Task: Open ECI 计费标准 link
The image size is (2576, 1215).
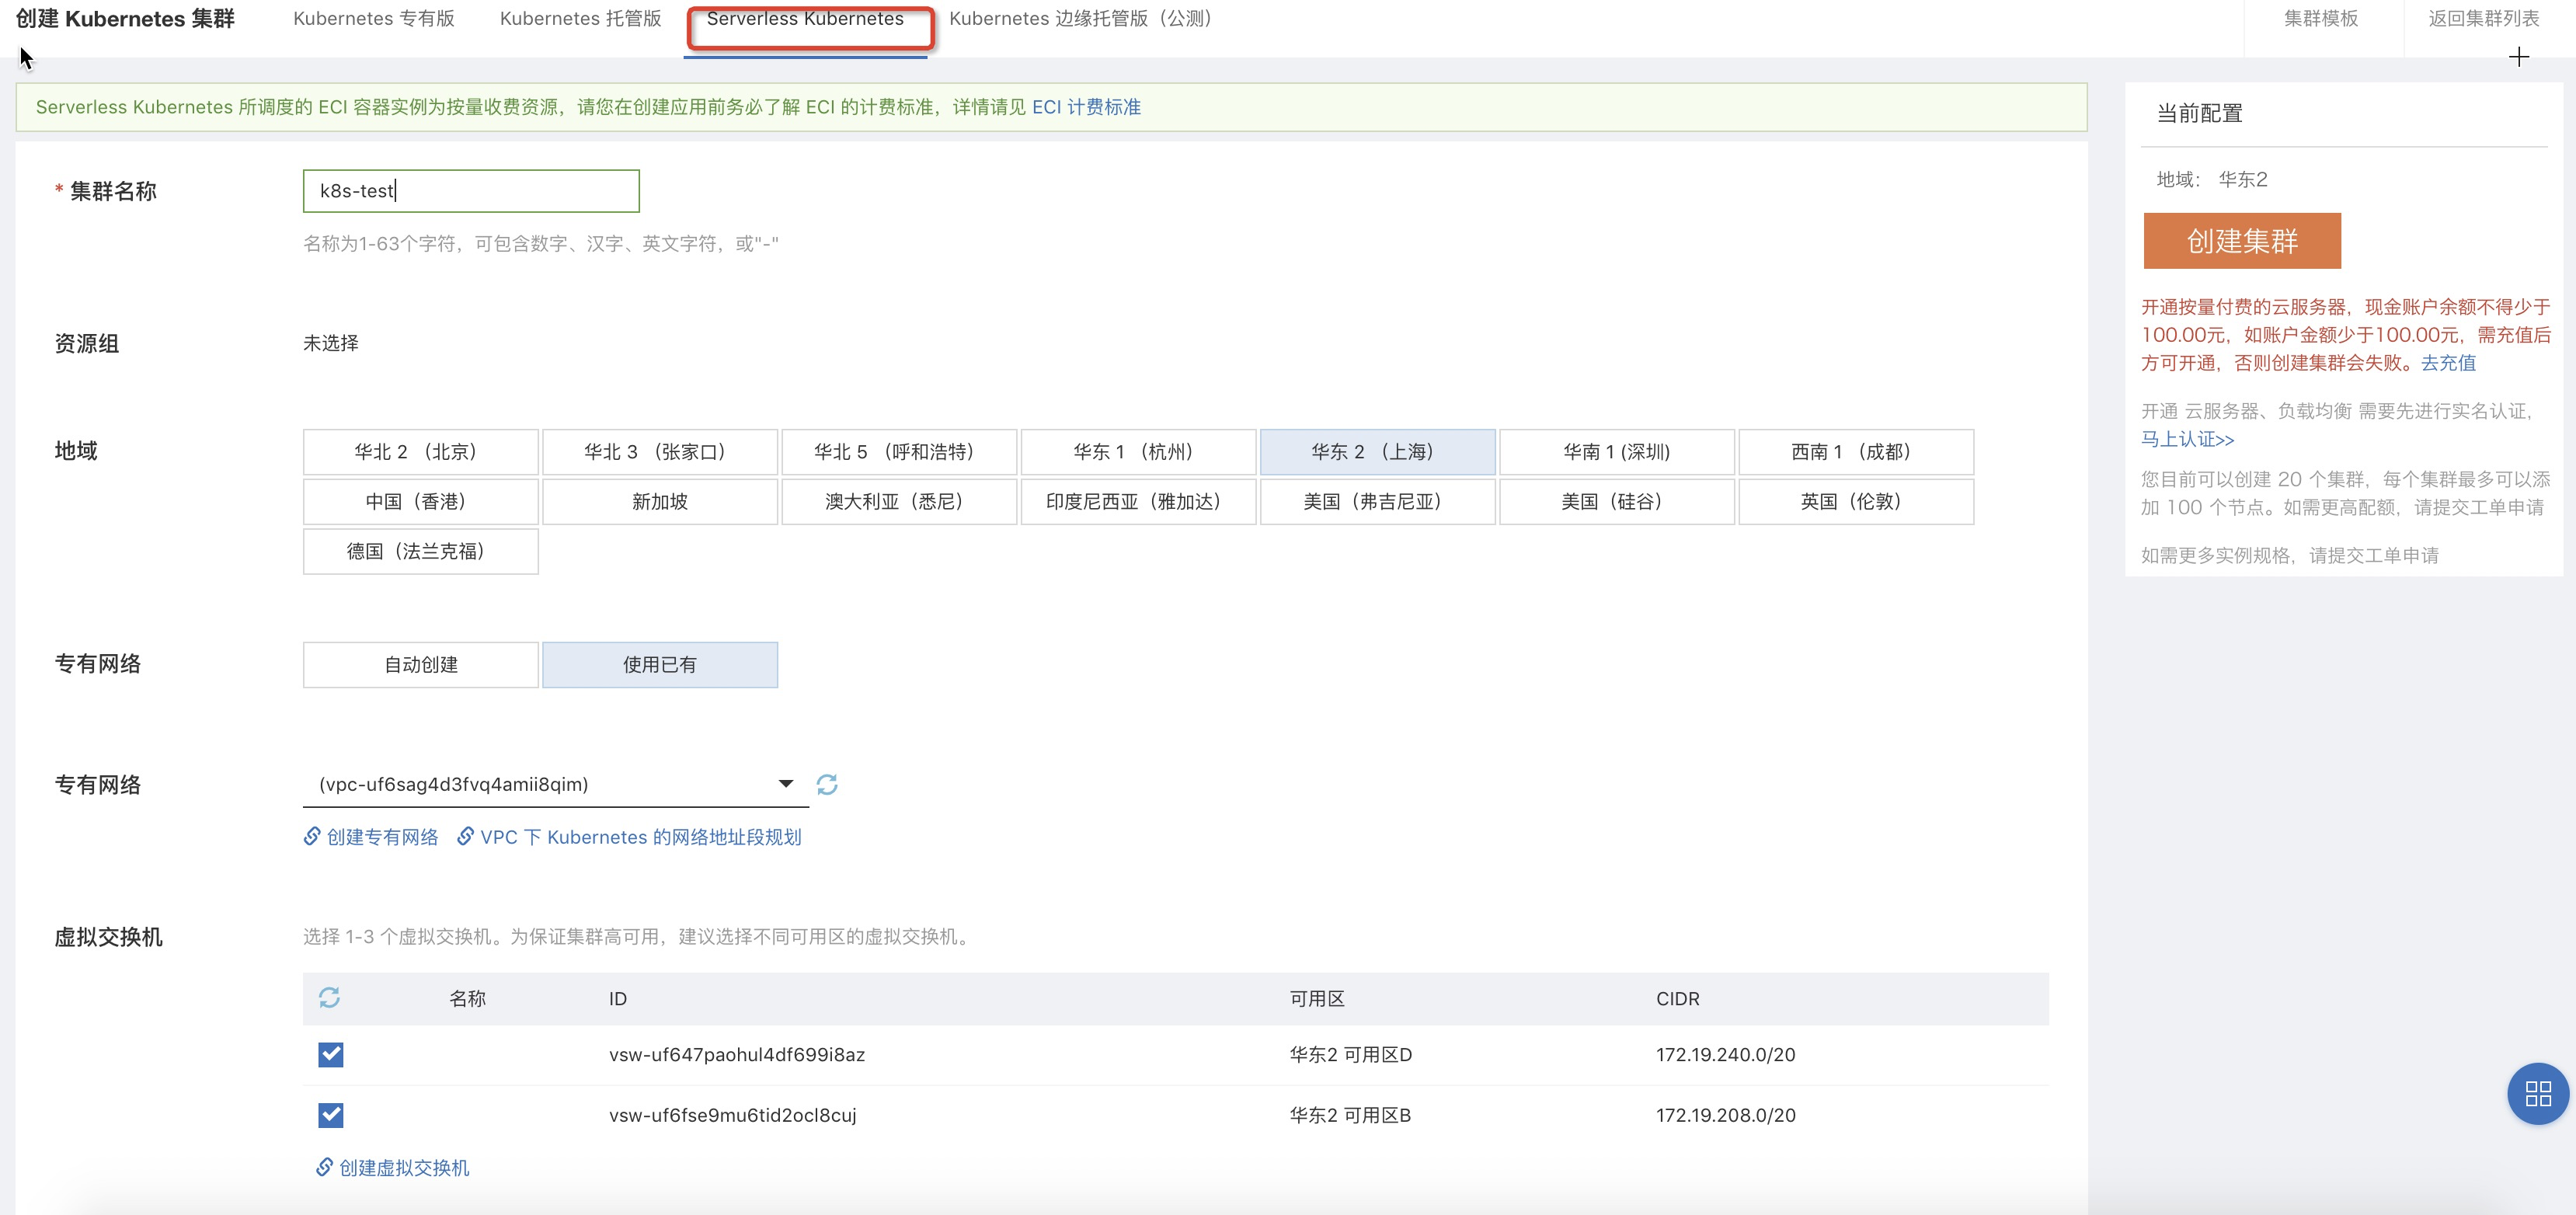Action: click(x=1086, y=107)
